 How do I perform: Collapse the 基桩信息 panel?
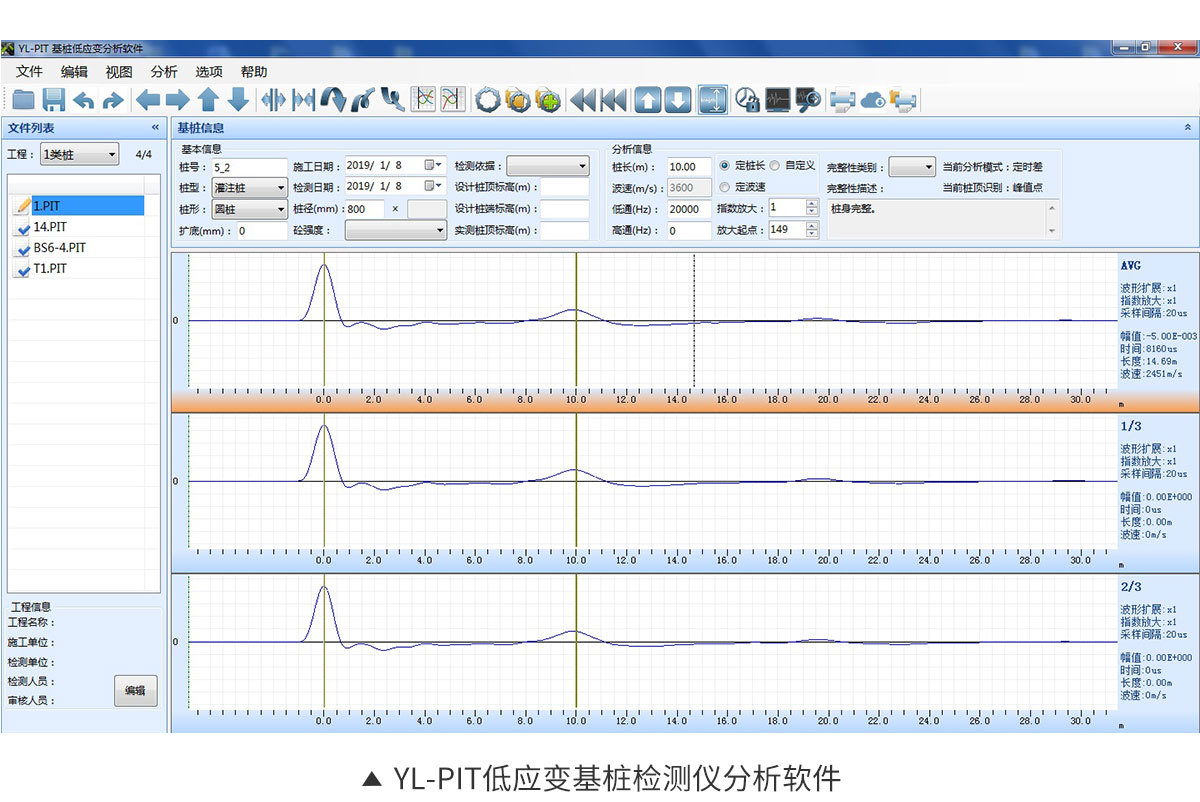click(x=1188, y=128)
